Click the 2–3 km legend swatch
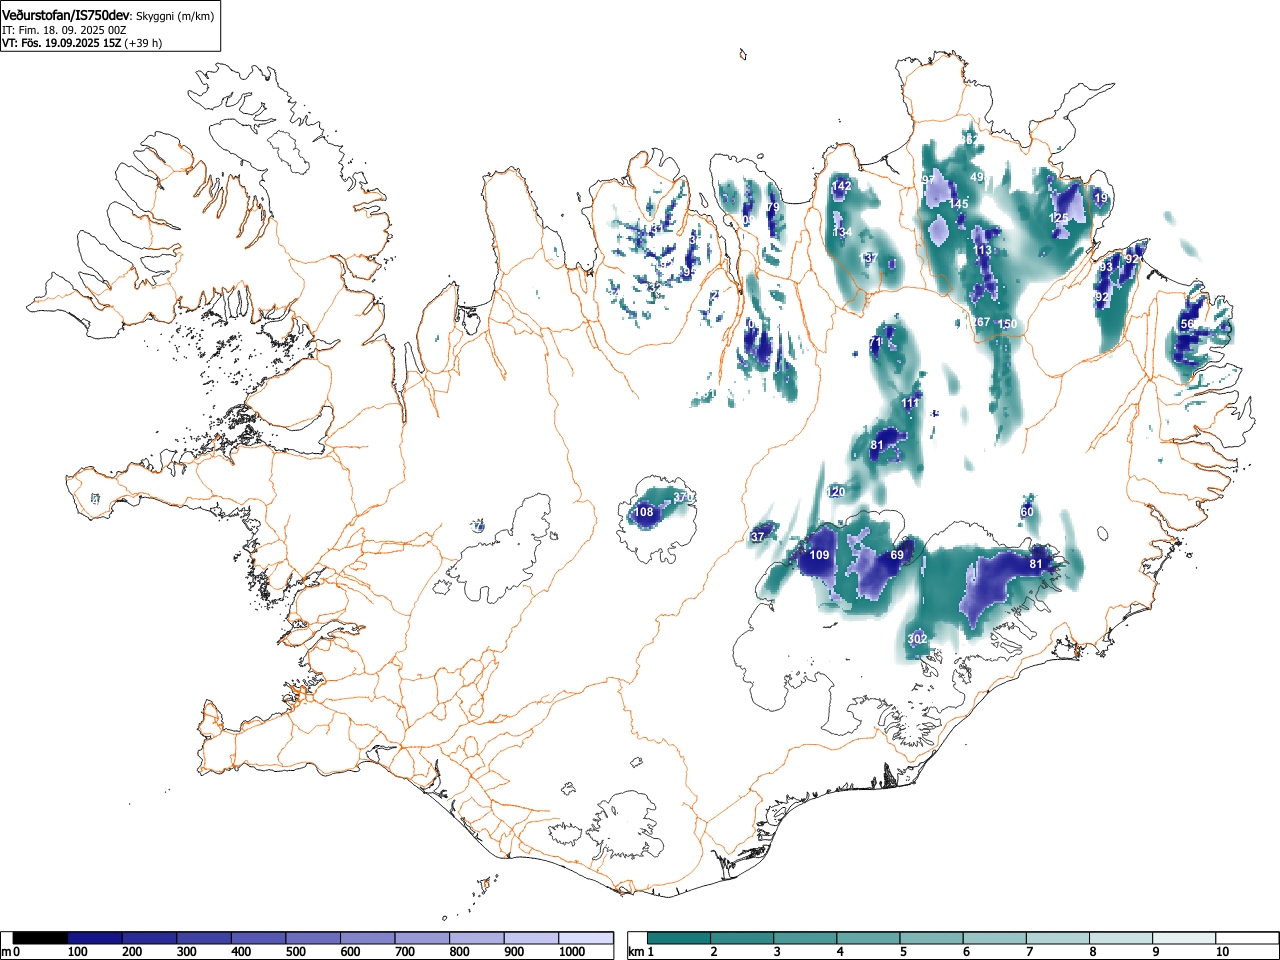This screenshot has height=960, width=1280. pos(741,938)
